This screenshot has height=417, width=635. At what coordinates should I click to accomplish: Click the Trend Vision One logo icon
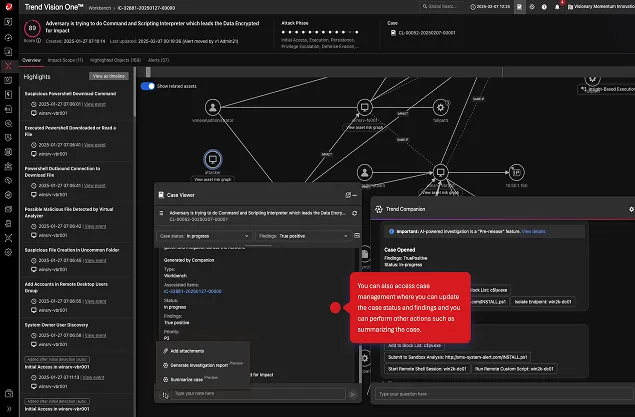click(x=10, y=7)
